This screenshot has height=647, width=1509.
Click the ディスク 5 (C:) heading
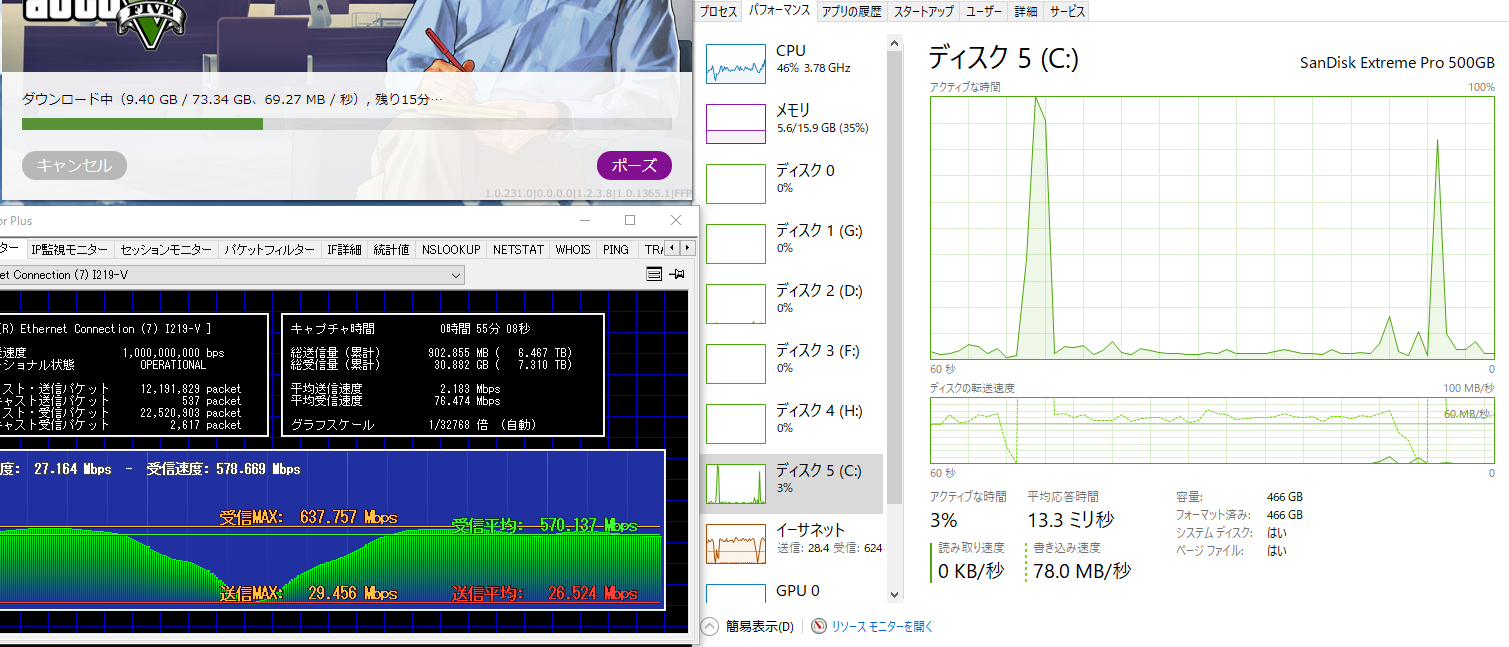pos(1003,58)
